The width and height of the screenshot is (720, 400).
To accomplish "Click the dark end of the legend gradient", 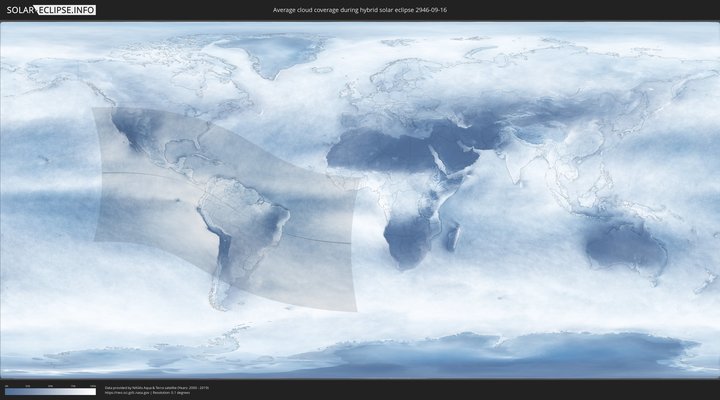I will click(8, 392).
